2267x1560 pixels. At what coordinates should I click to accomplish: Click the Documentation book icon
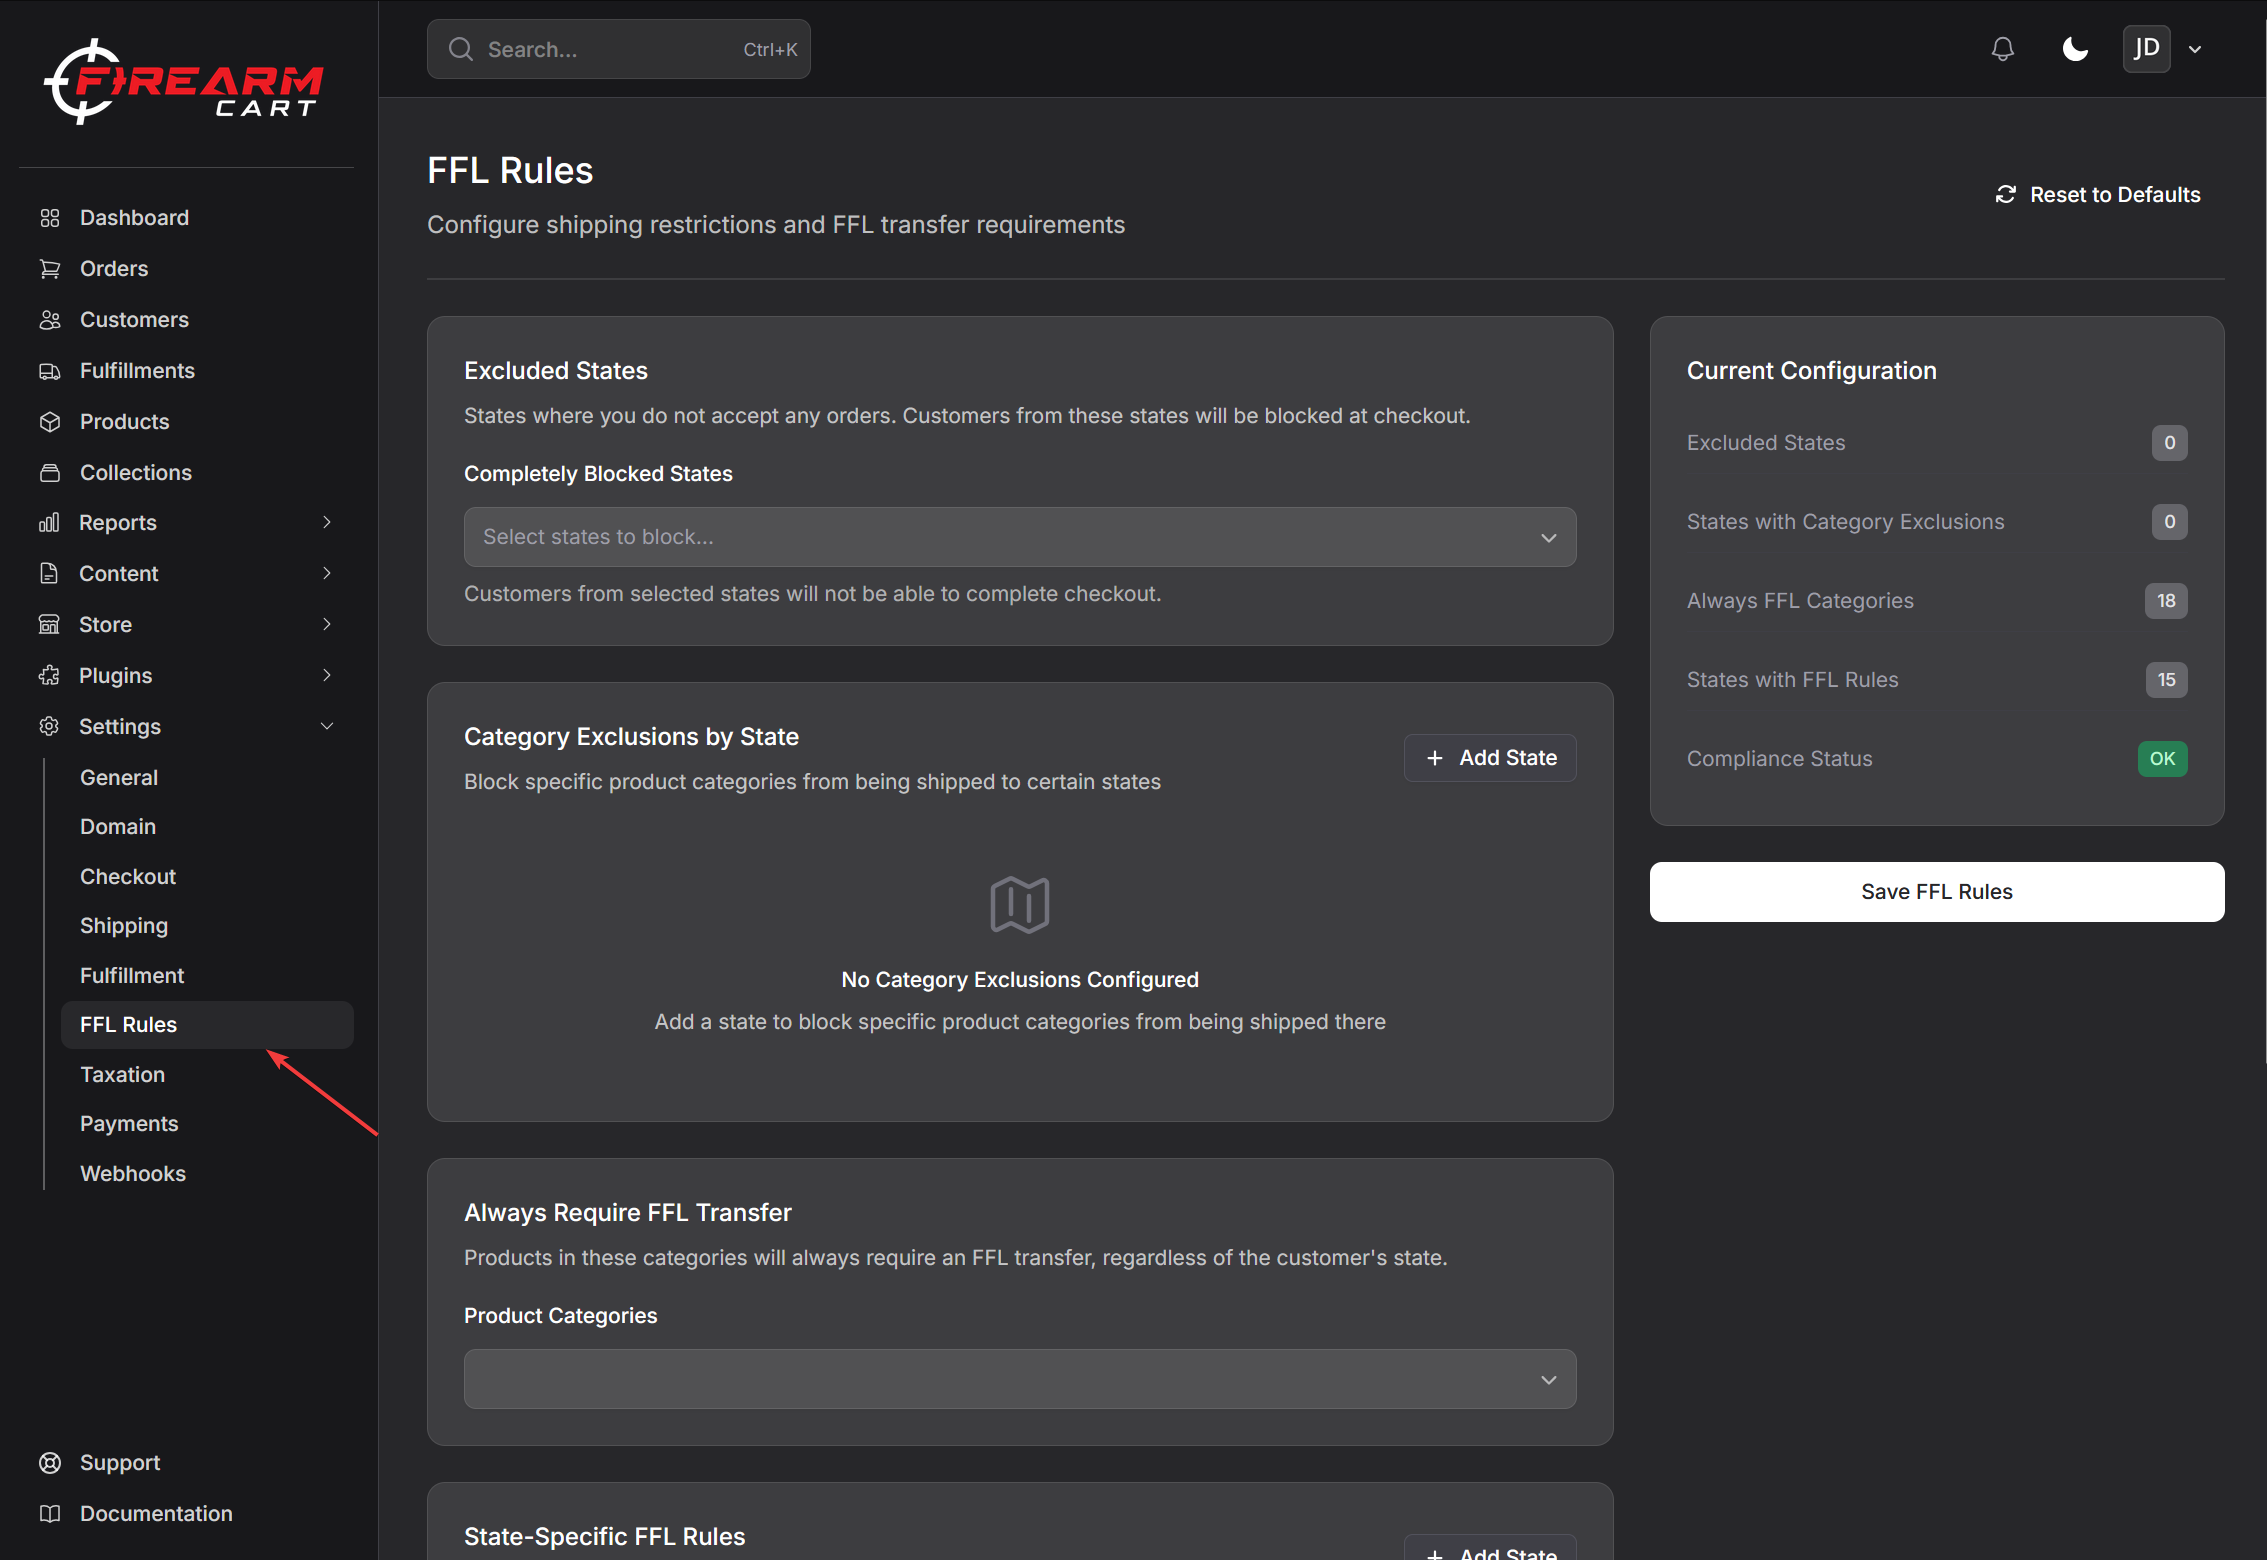[50, 1514]
